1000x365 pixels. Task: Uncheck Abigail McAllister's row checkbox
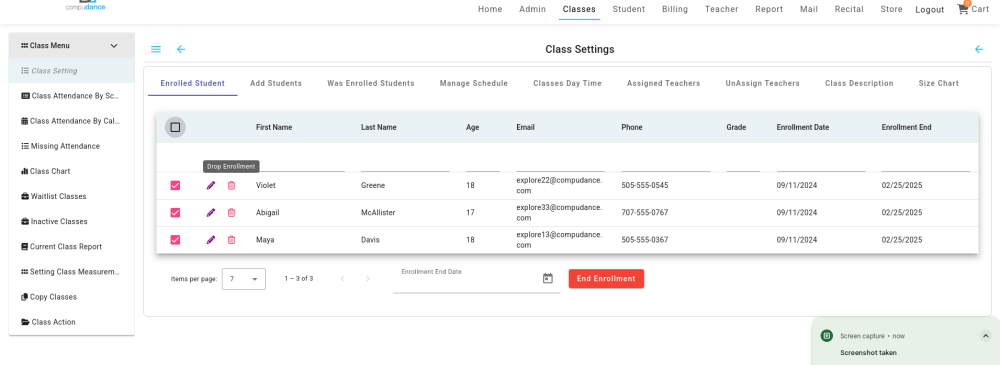coord(175,212)
